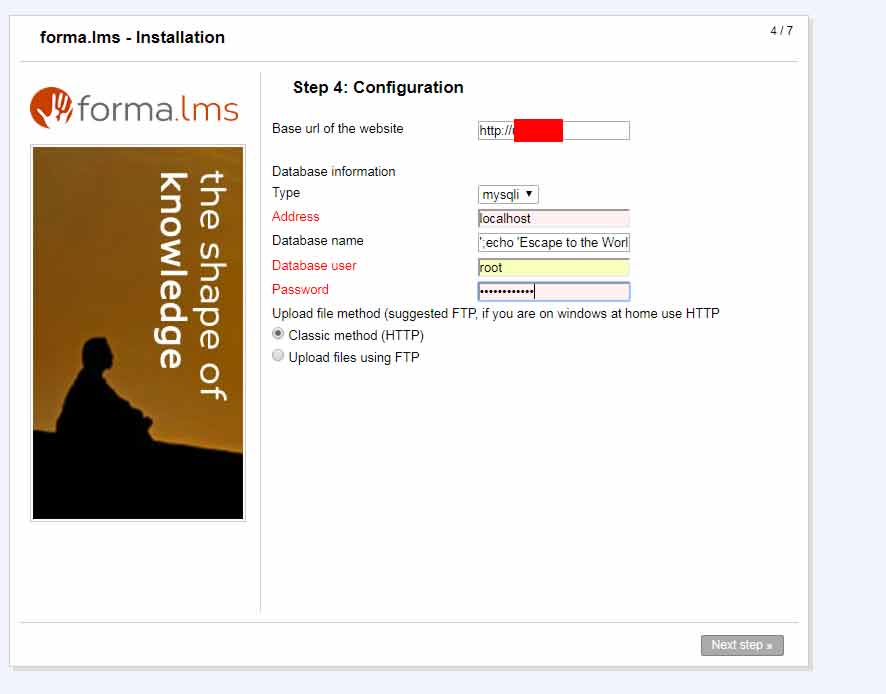Click the Database name label
The image size is (886, 694).
pyautogui.click(x=318, y=241)
